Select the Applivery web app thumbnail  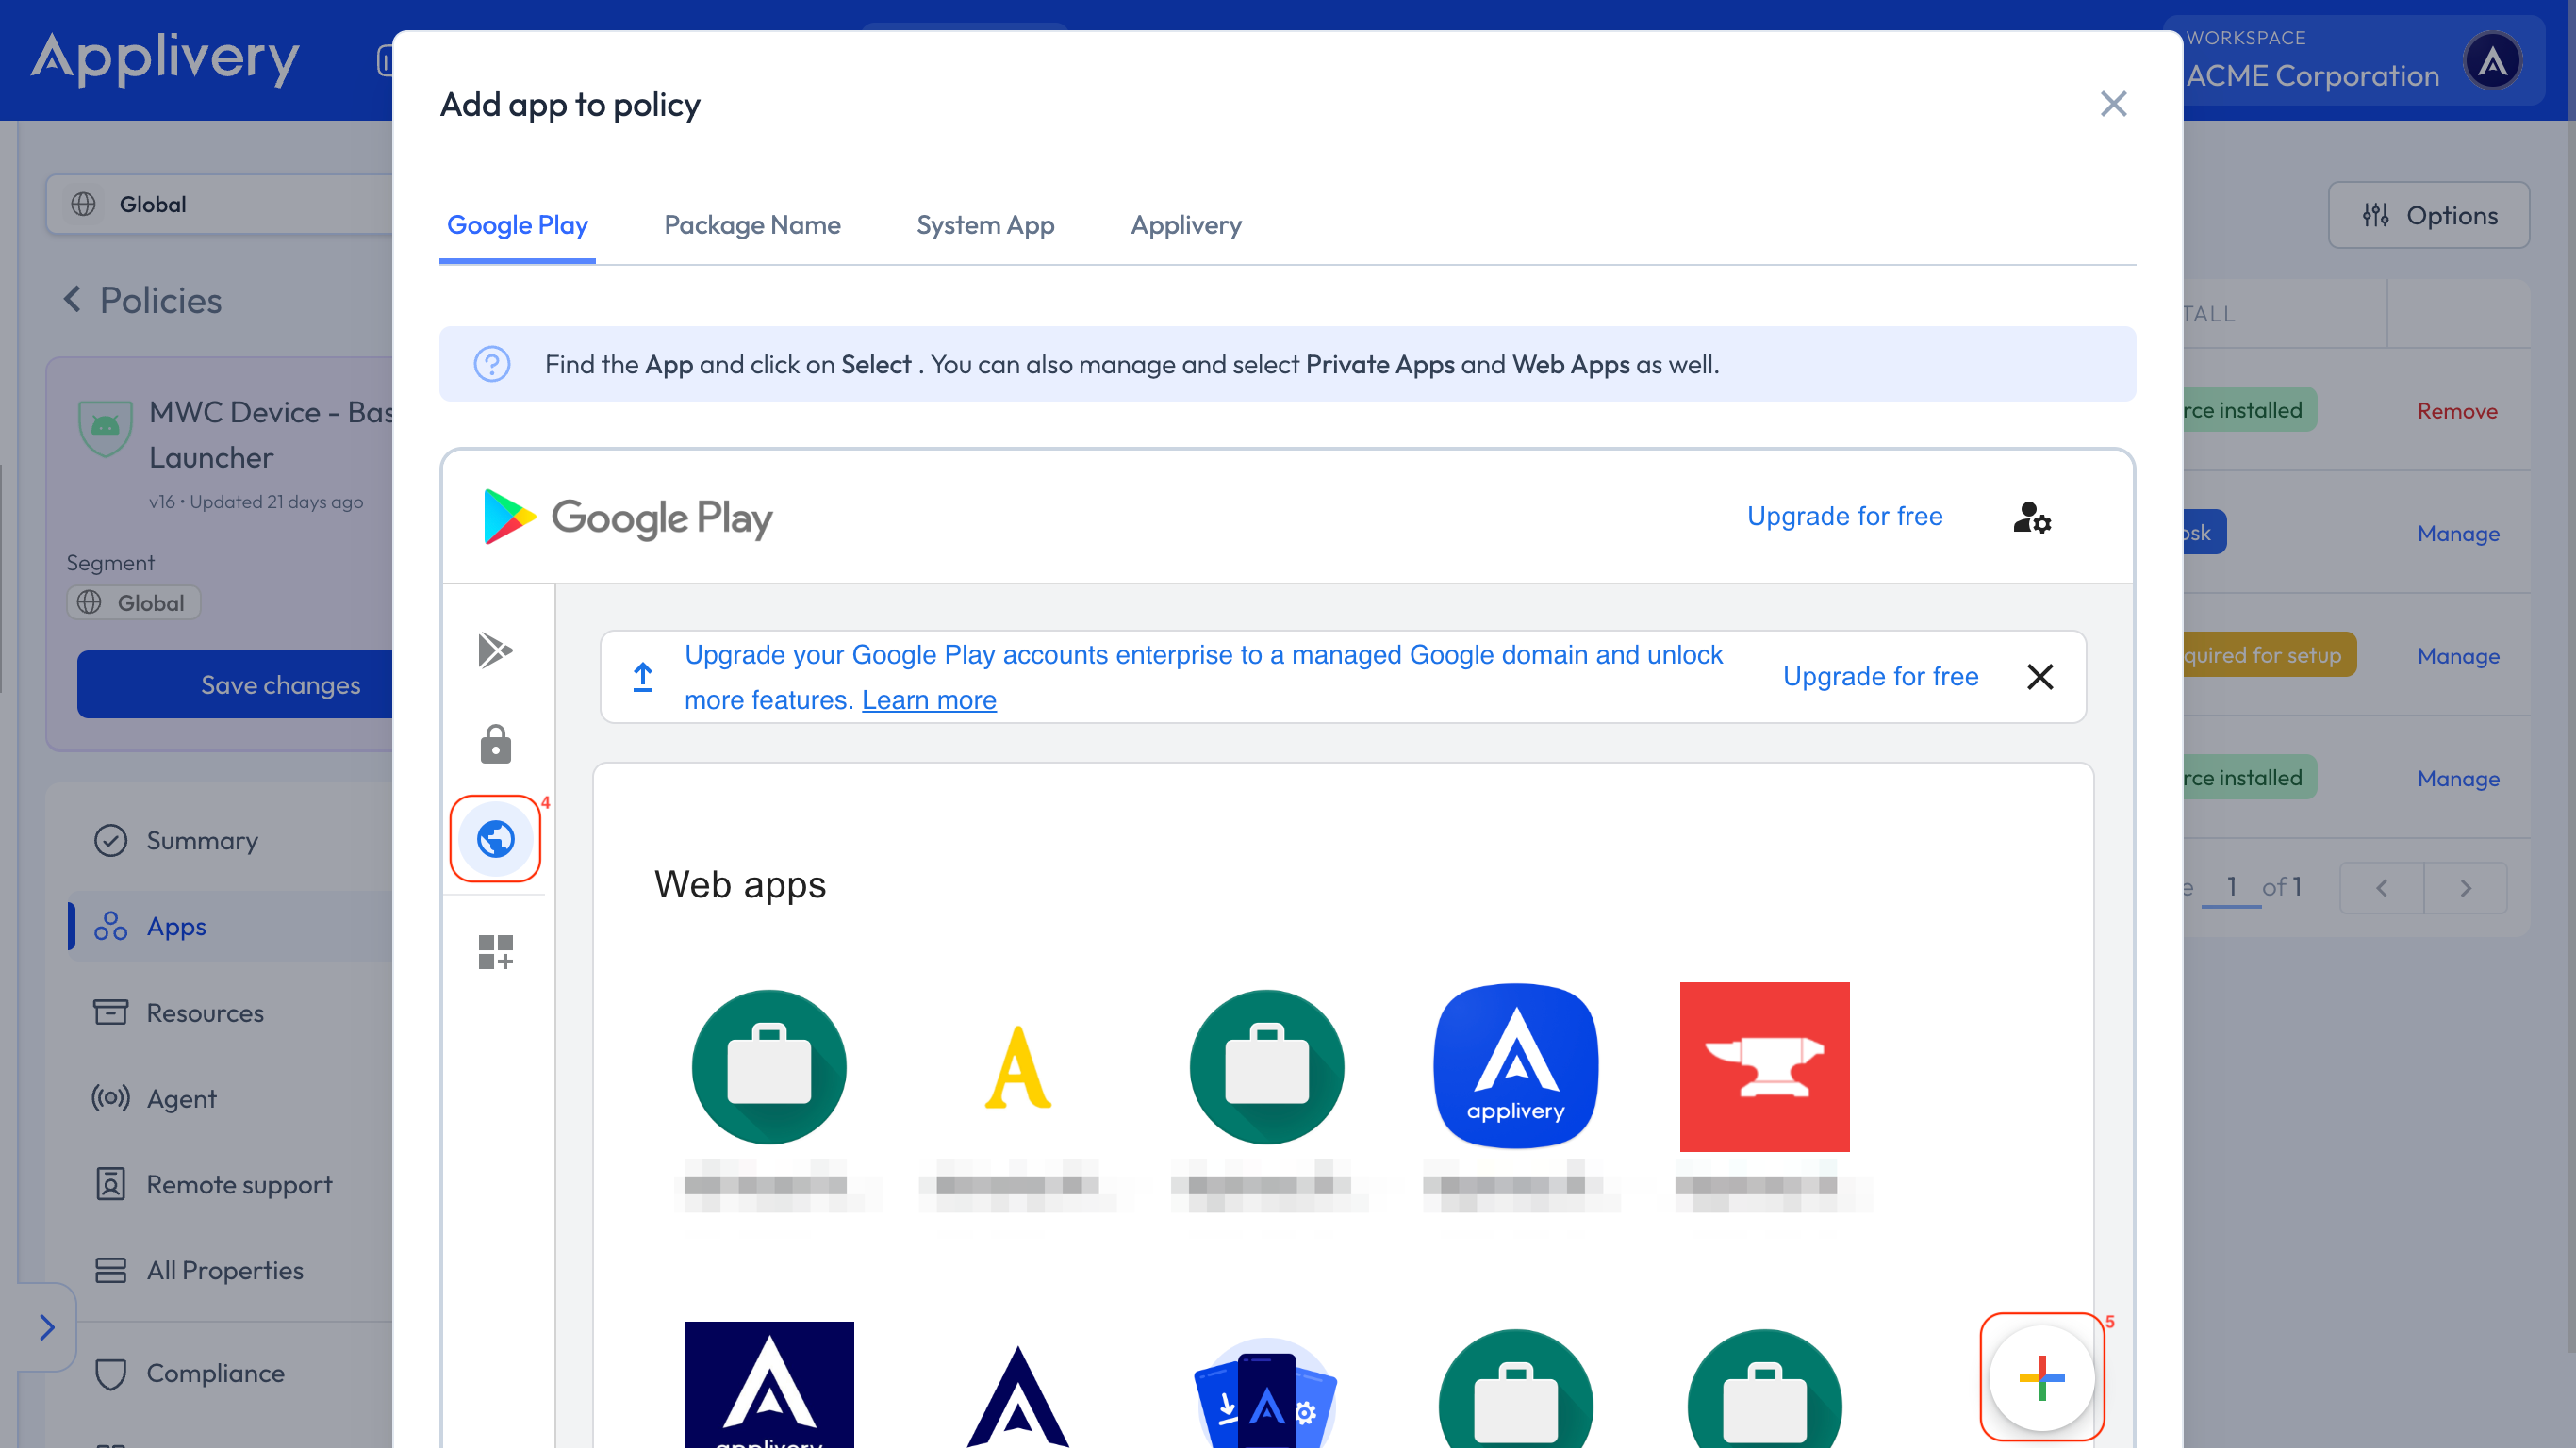click(1515, 1065)
